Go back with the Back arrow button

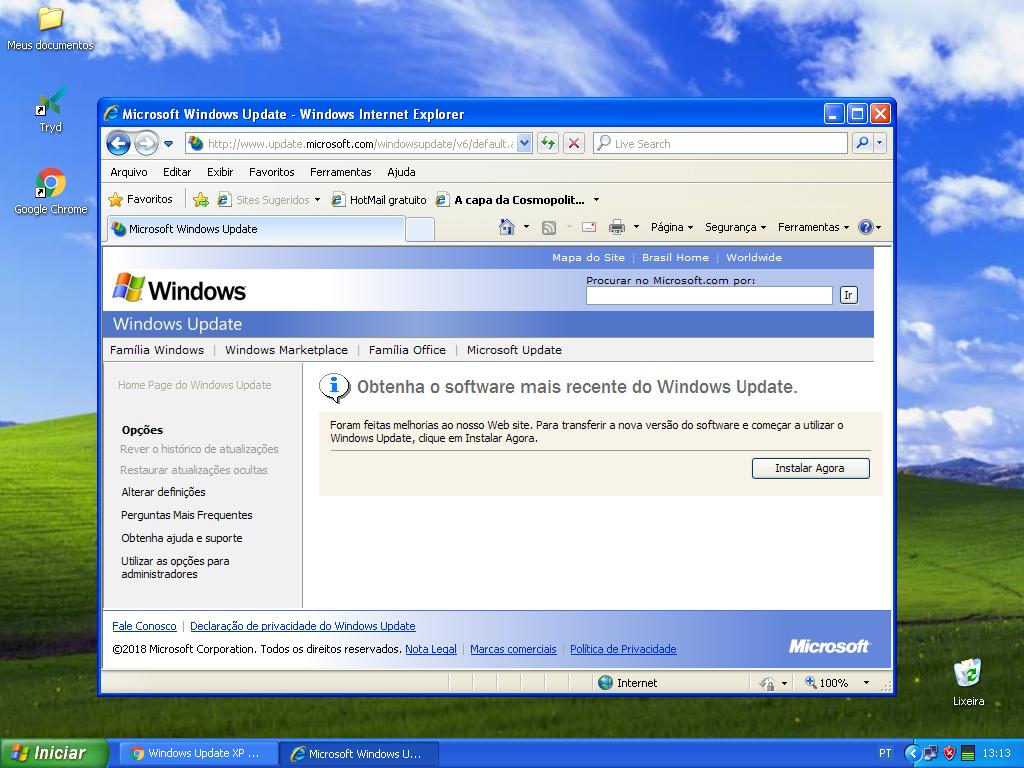coord(118,144)
